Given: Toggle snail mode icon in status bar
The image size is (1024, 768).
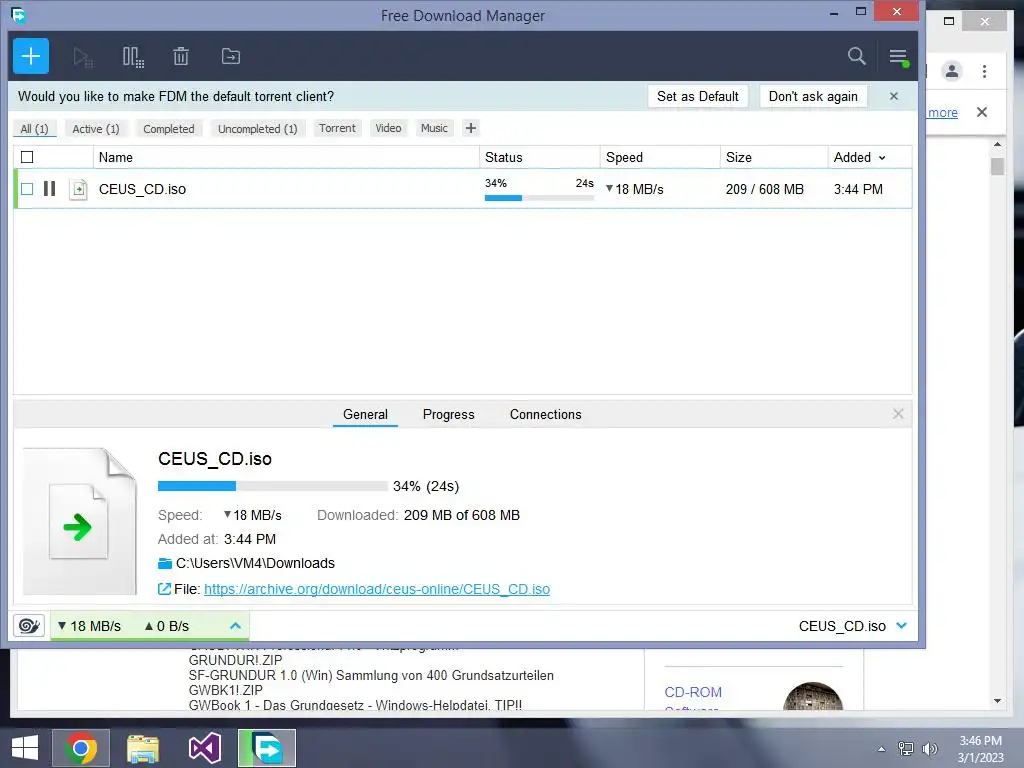Looking at the screenshot, I should (x=29, y=626).
